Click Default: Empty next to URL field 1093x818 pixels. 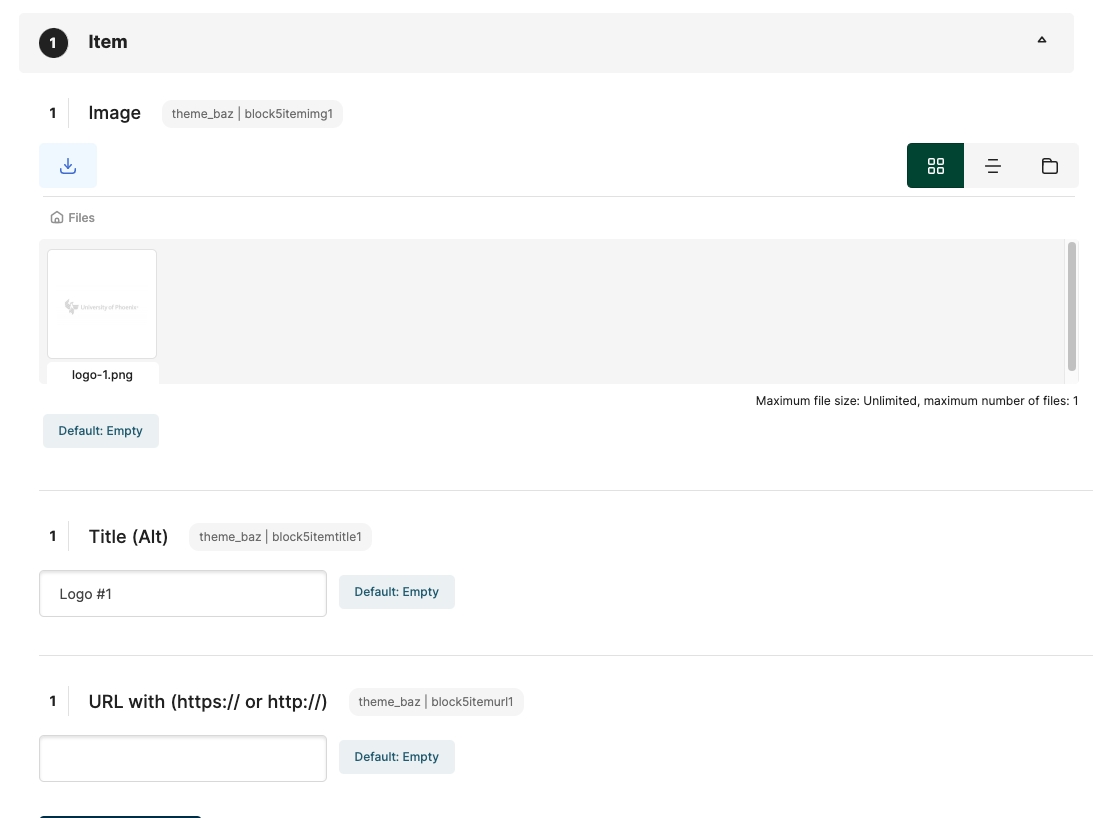click(x=396, y=757)
